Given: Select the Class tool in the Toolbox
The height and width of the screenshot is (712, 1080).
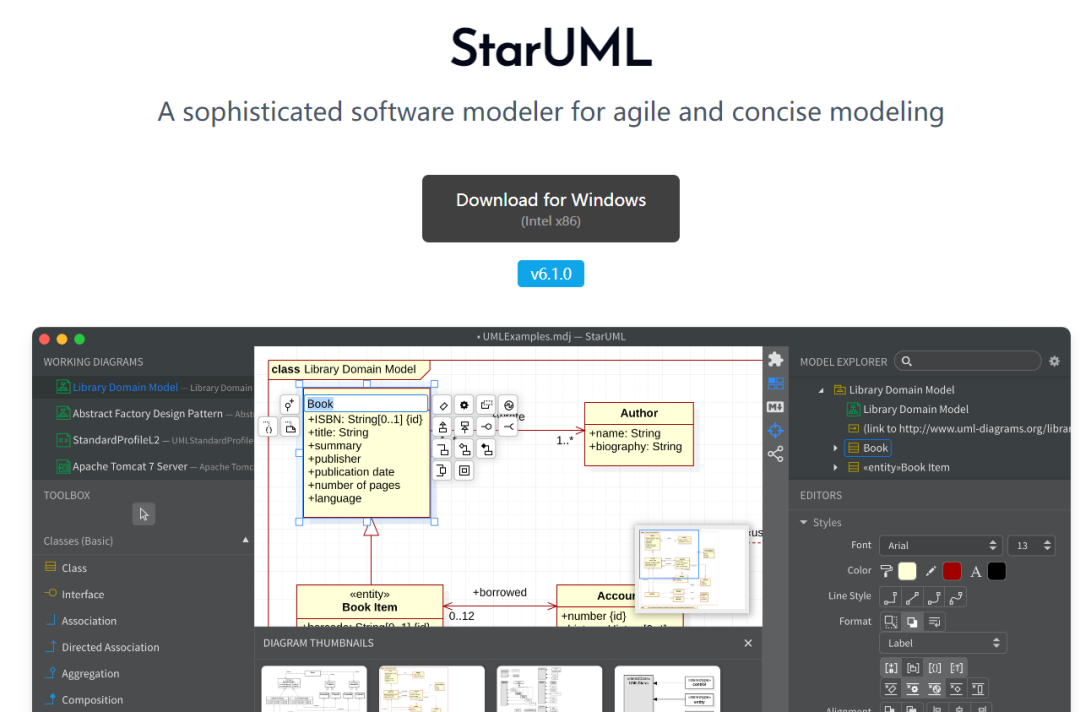Looking at the screenshot, I should click(x=72, y=567).
